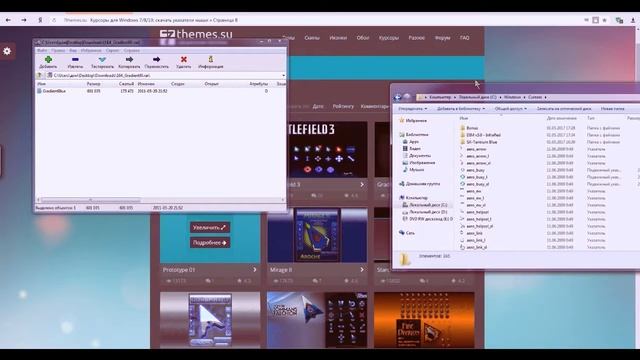Click the Переместить (Move) arrow icon
640x360 pixels.
tap(156, 60)
